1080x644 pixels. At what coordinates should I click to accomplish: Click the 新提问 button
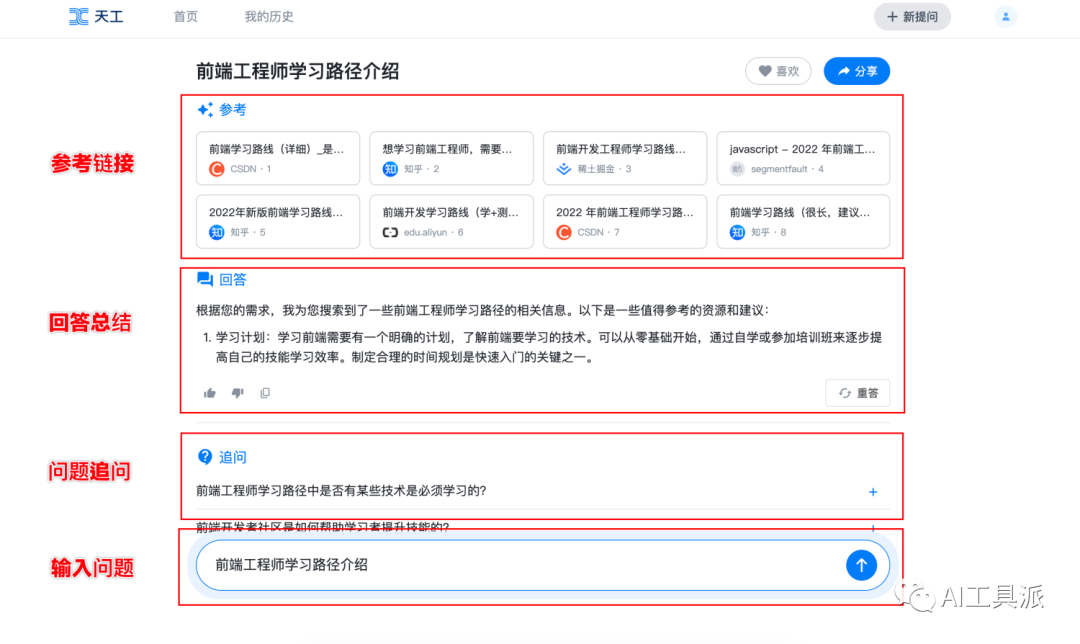coord(912,17)
